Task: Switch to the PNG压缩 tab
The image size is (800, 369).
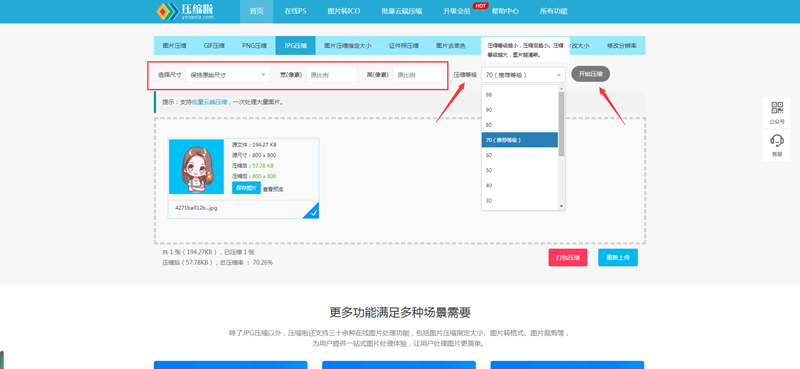Action: click(254, 45)
